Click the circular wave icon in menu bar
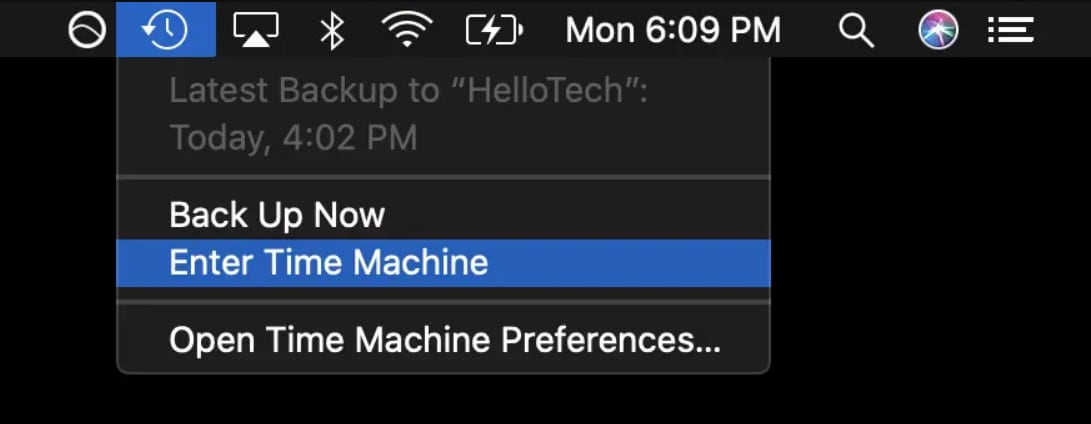 87,31
